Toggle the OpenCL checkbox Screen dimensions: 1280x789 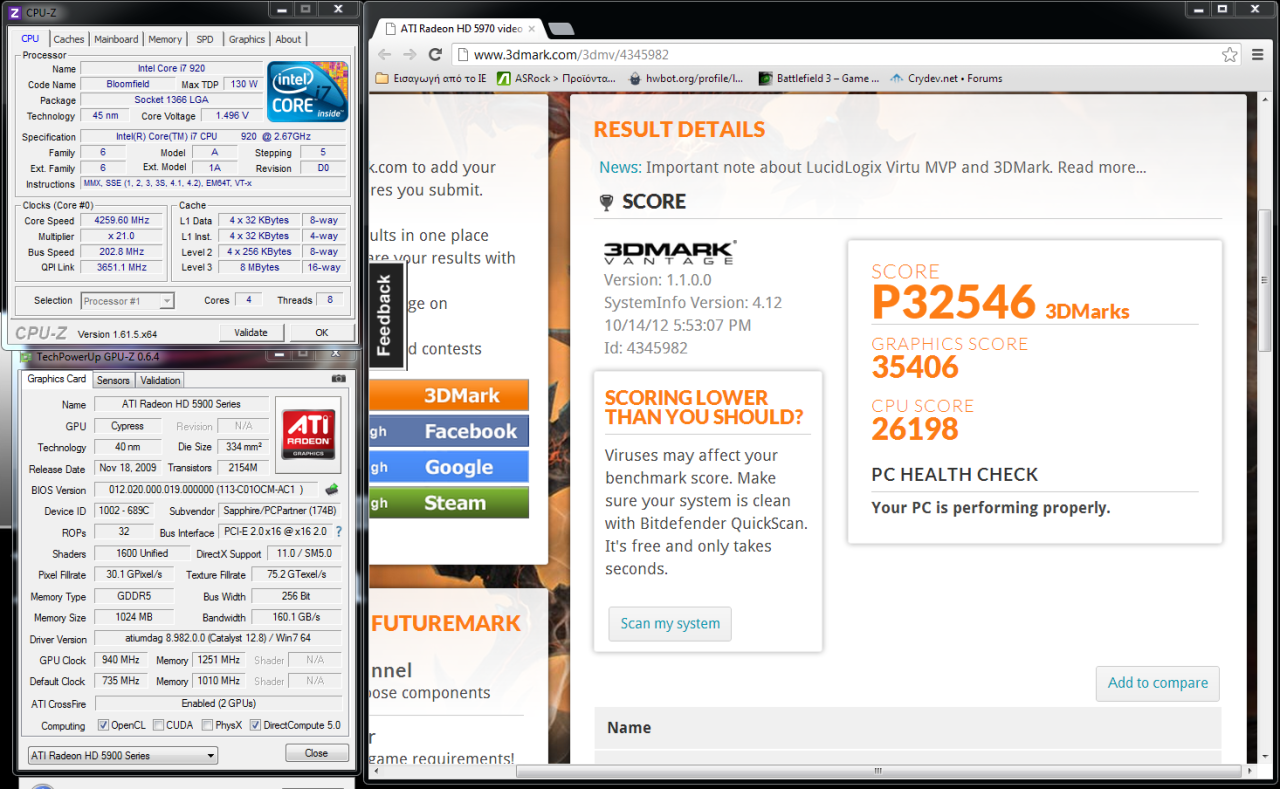(x=104, y=725)
